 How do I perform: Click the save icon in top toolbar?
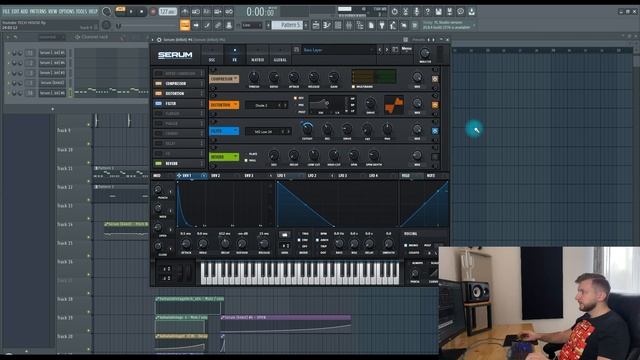pos(438,12)
